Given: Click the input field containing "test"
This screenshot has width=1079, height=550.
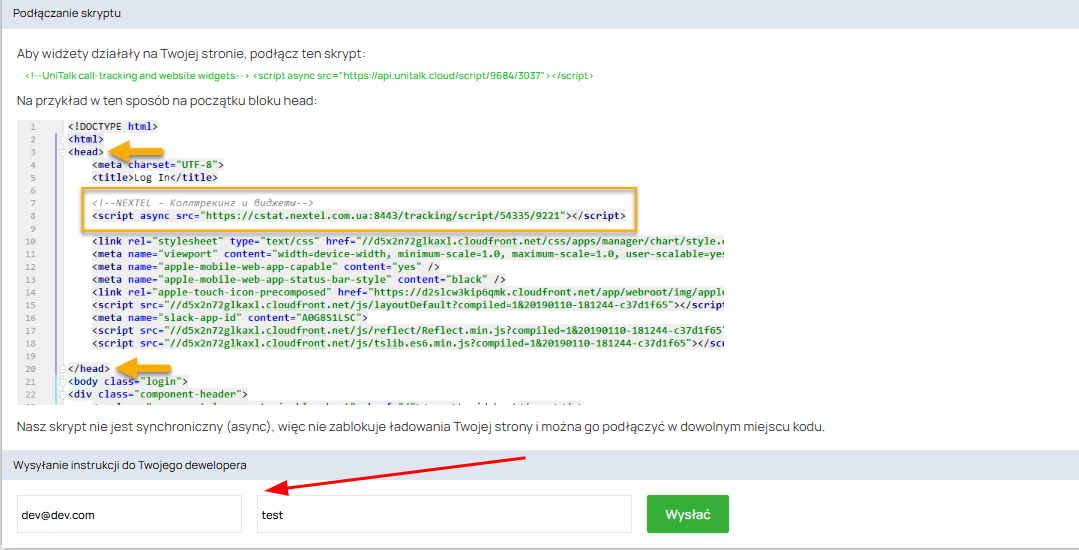Looking at the screenshot, I should coord(443,514).
